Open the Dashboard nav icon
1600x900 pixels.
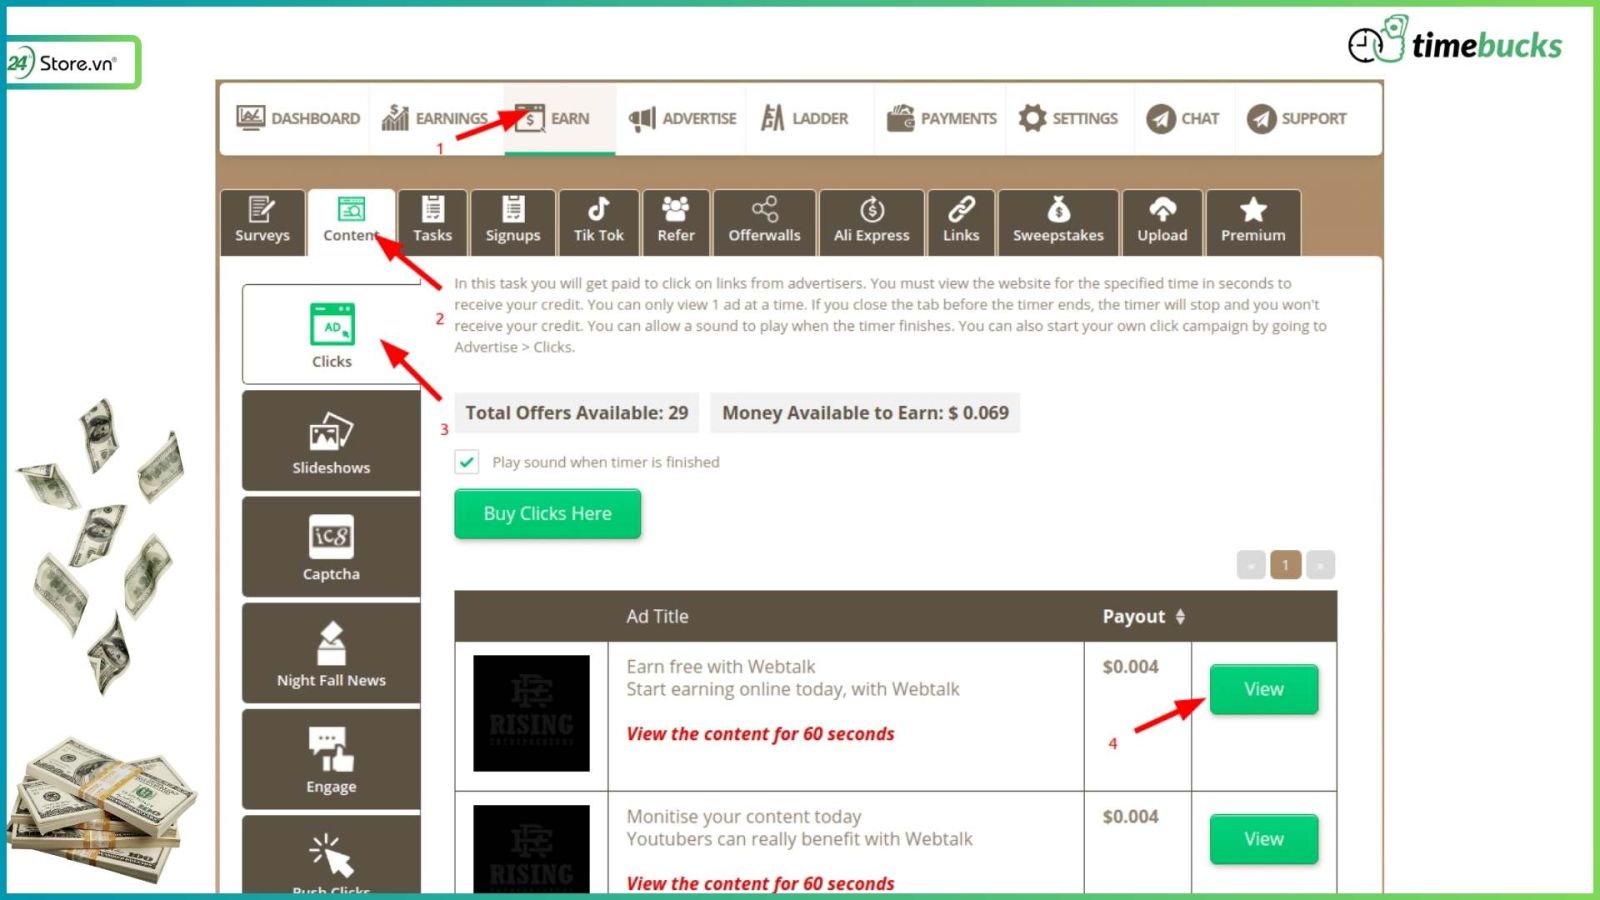pyautogui.click(x=250, y=118)
